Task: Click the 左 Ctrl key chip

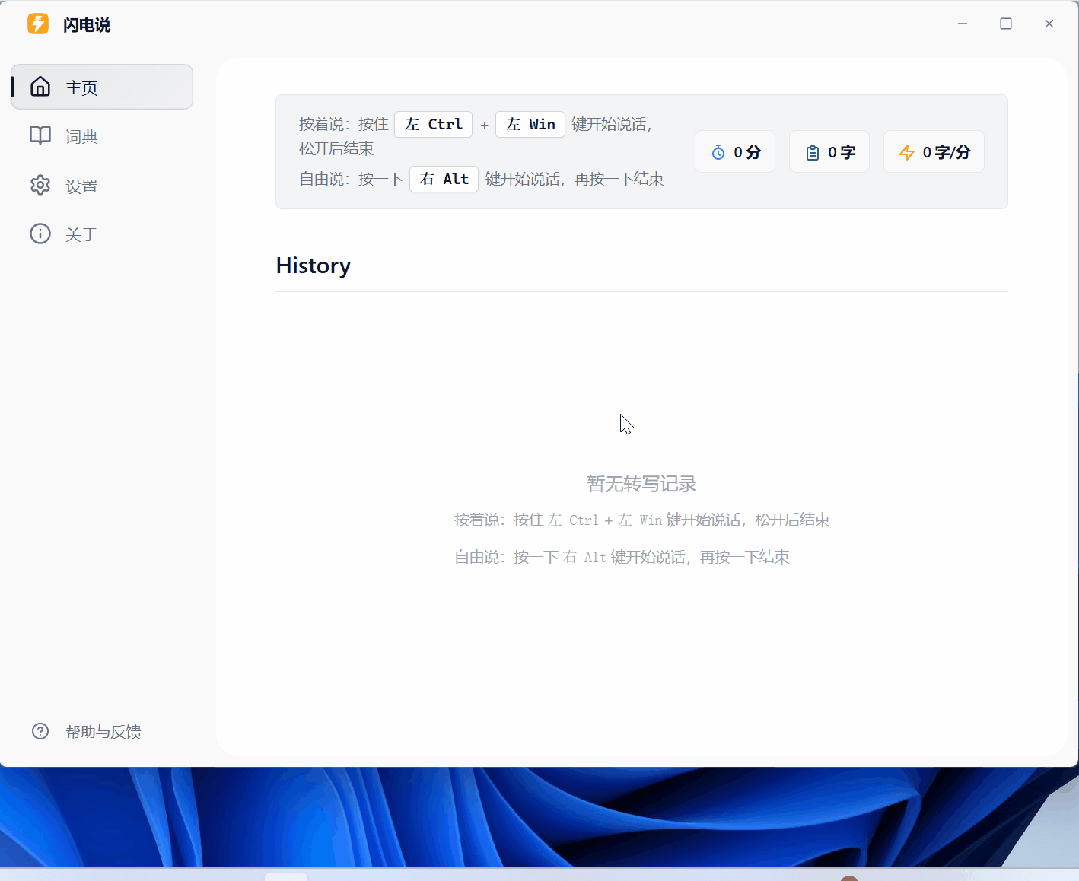Action: (x=433, y=124)
